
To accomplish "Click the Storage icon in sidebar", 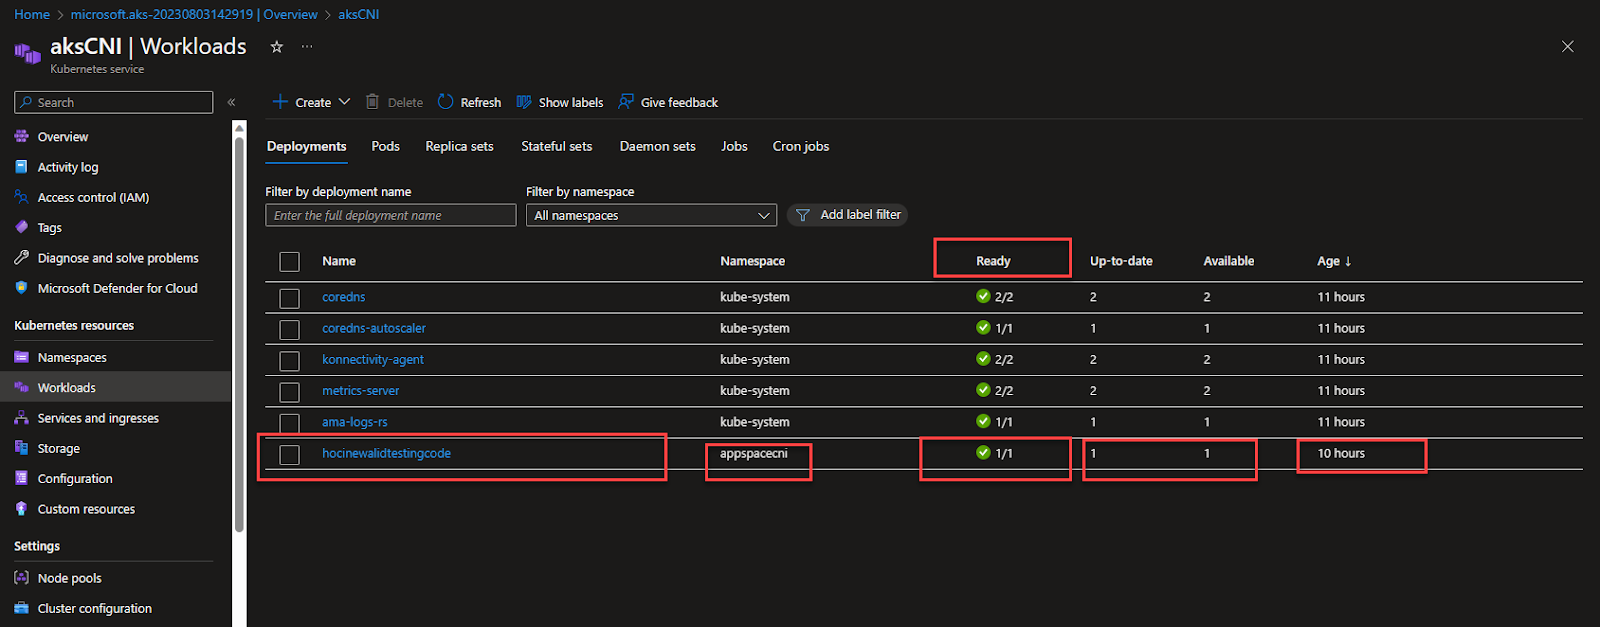I will (x=21, y=448).
